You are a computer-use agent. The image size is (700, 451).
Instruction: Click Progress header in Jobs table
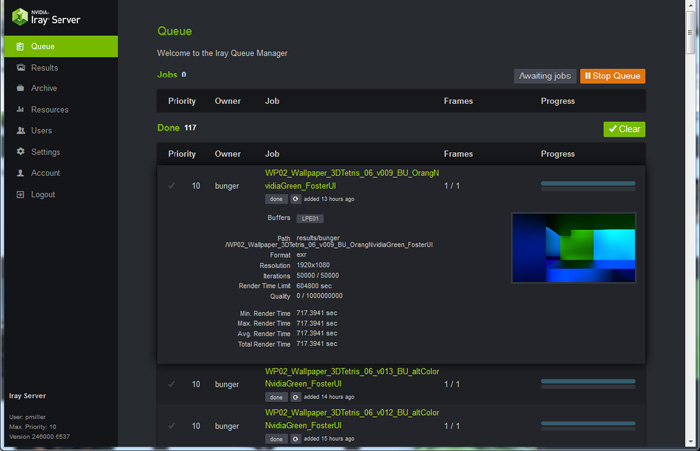[x=558, y=101]
